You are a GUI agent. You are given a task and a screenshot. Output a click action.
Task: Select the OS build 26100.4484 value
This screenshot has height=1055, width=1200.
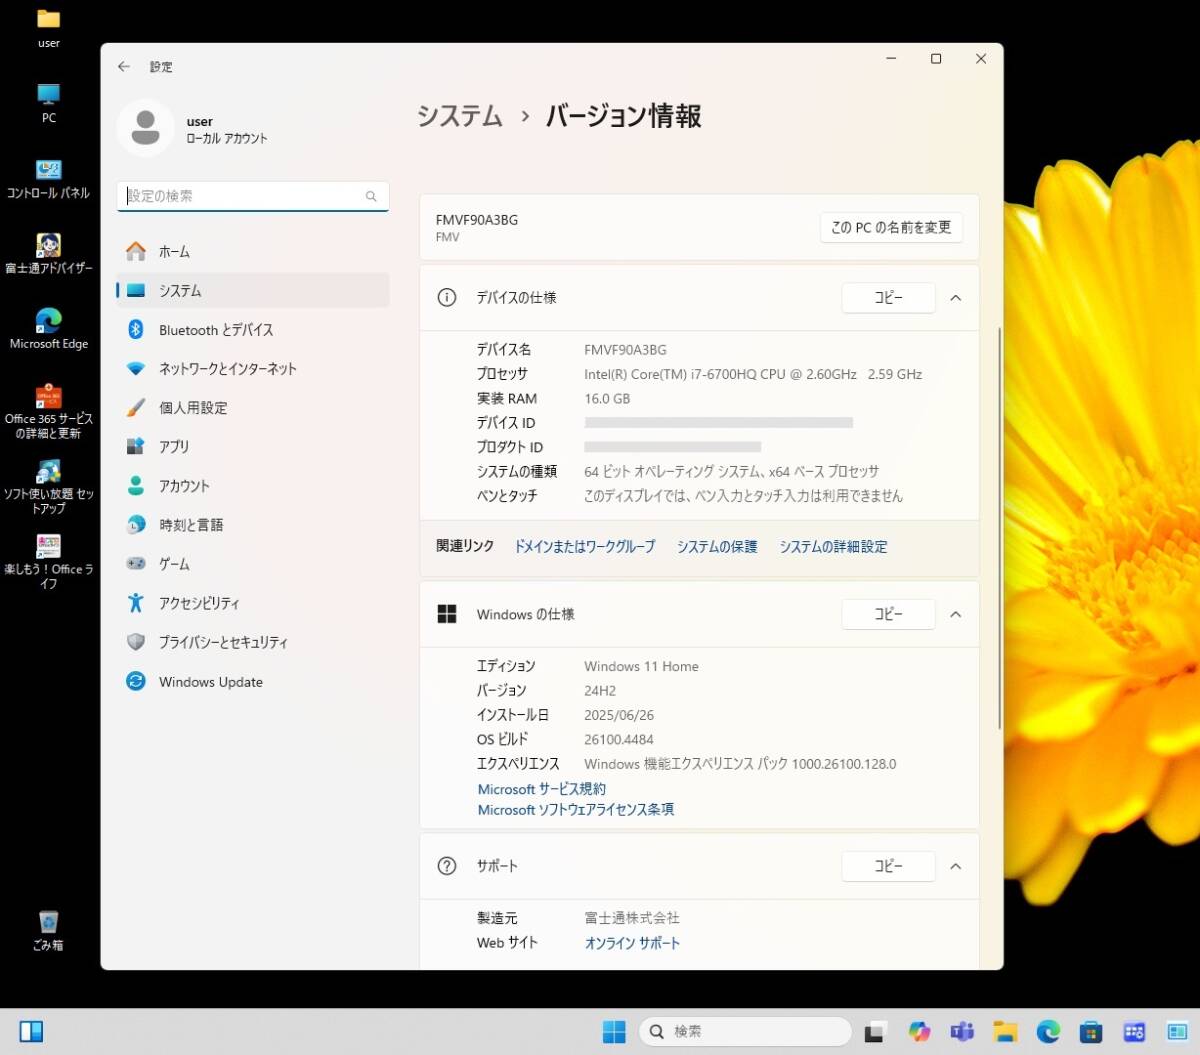[x=619, y=740]
